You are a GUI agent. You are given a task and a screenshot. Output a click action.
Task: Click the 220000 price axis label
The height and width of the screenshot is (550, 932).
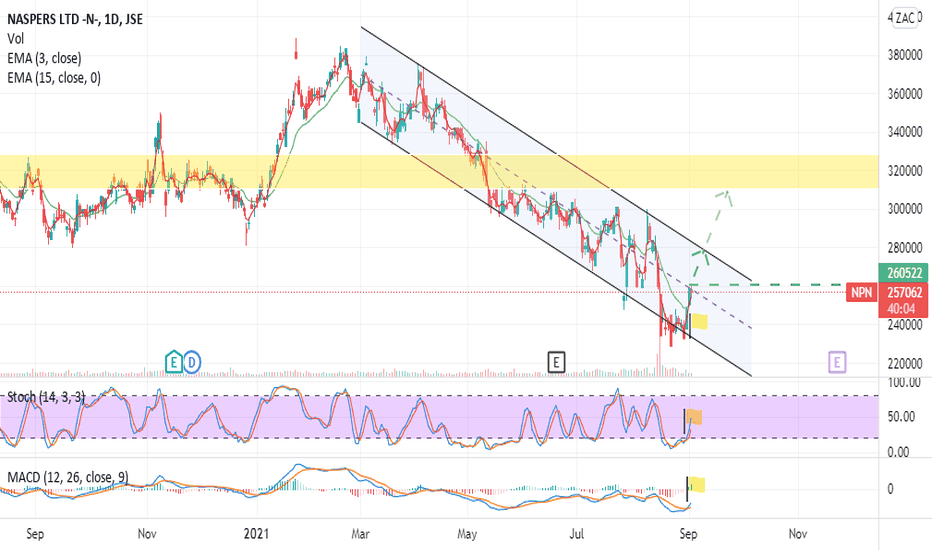click(905, 364)
